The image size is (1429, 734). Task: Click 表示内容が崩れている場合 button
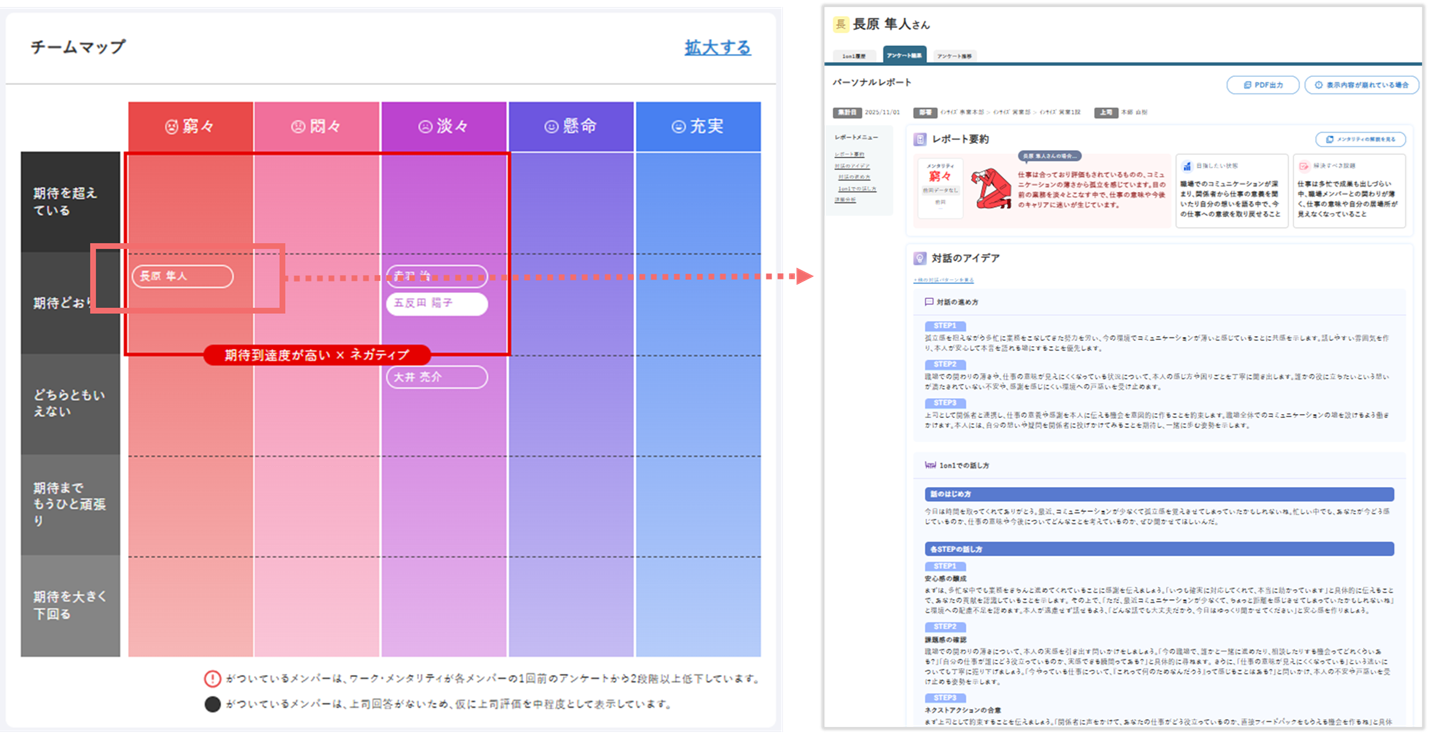[1361, 85]
